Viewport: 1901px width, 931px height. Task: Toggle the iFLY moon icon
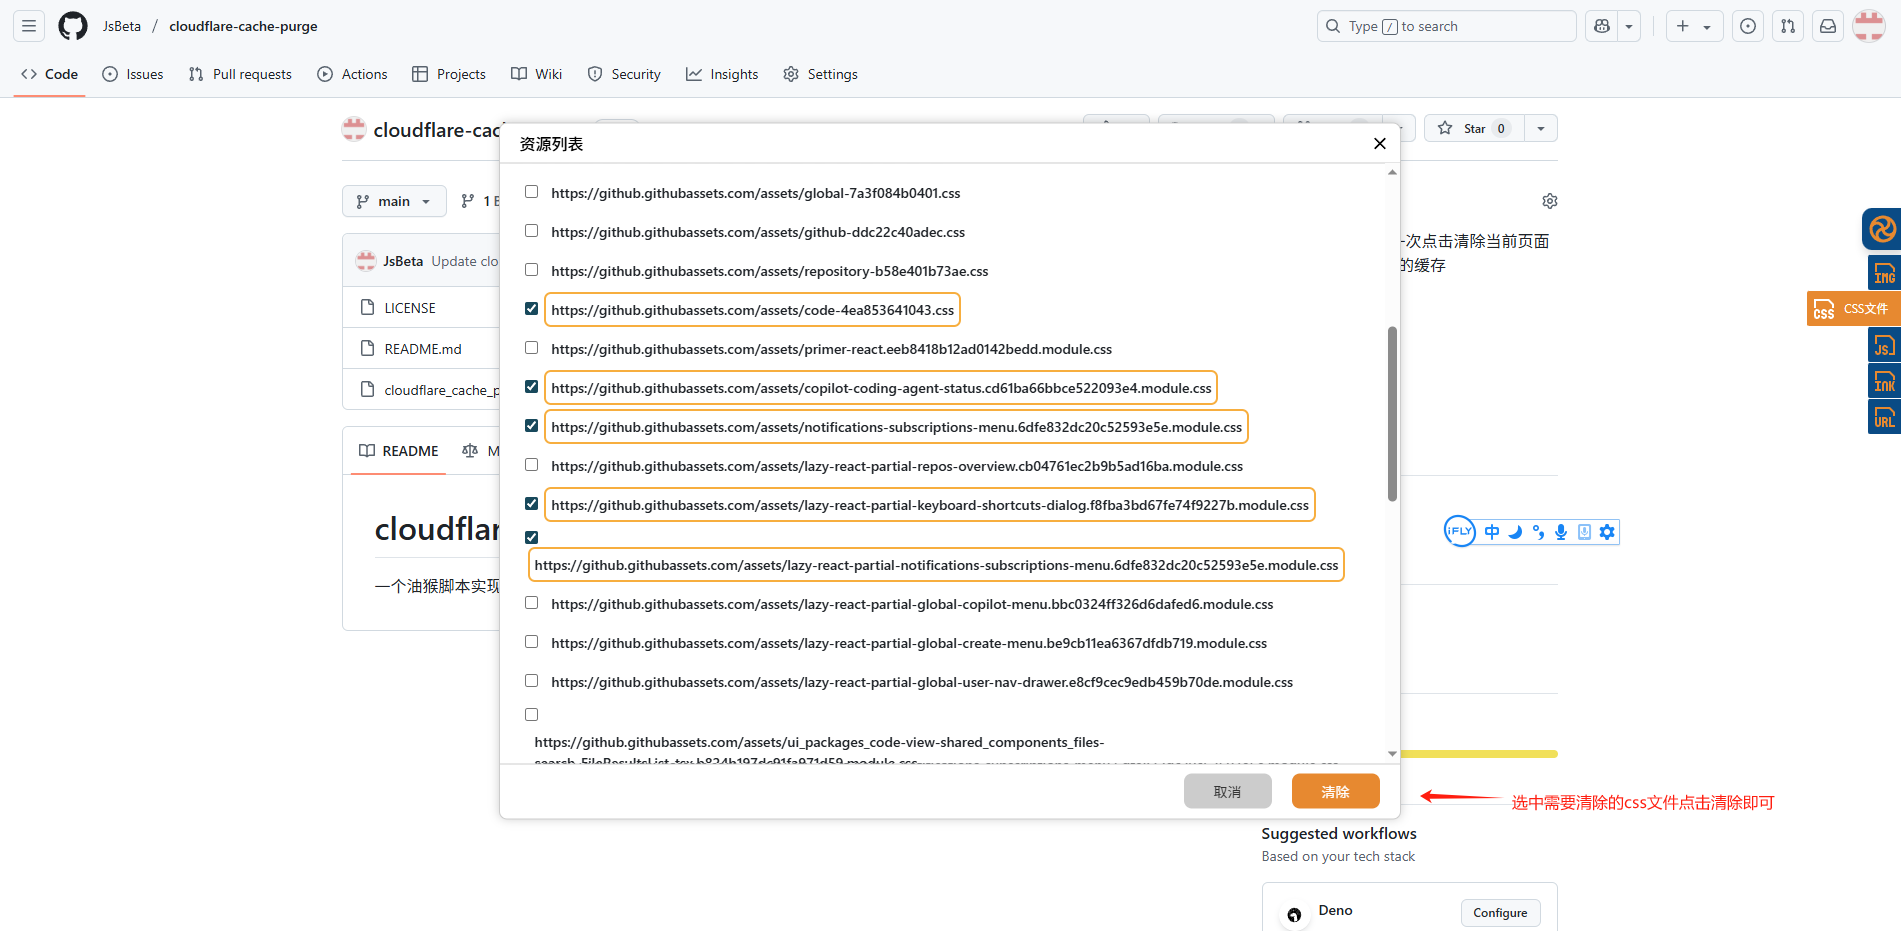click(1515, 532)
